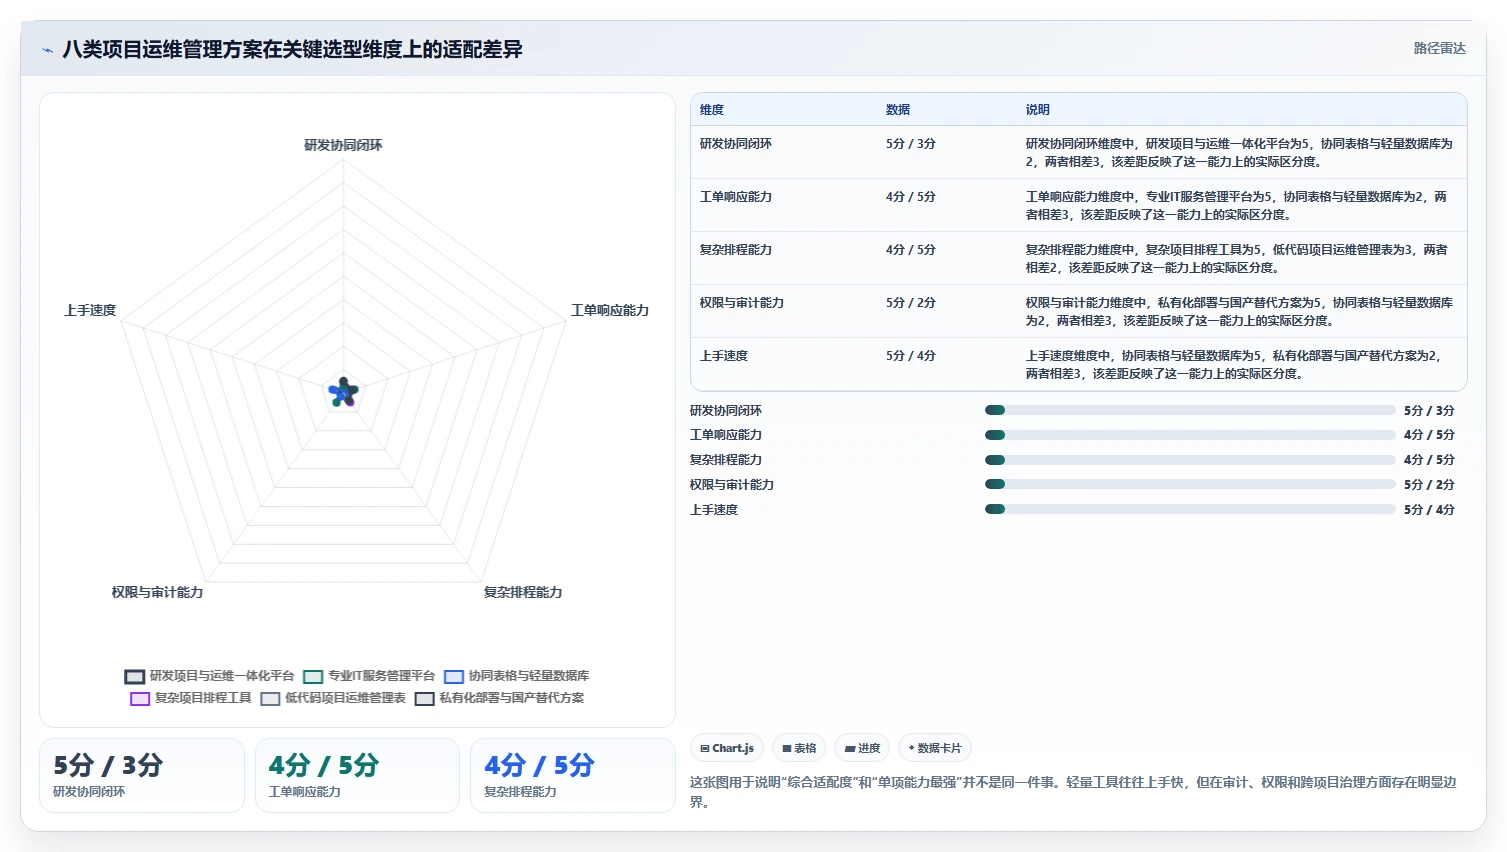Screen dimensions: 1507x852
Task: Toggle 低代码项目运维管理表 legend series
Action: pyautogui.click(x=333, y=698)
